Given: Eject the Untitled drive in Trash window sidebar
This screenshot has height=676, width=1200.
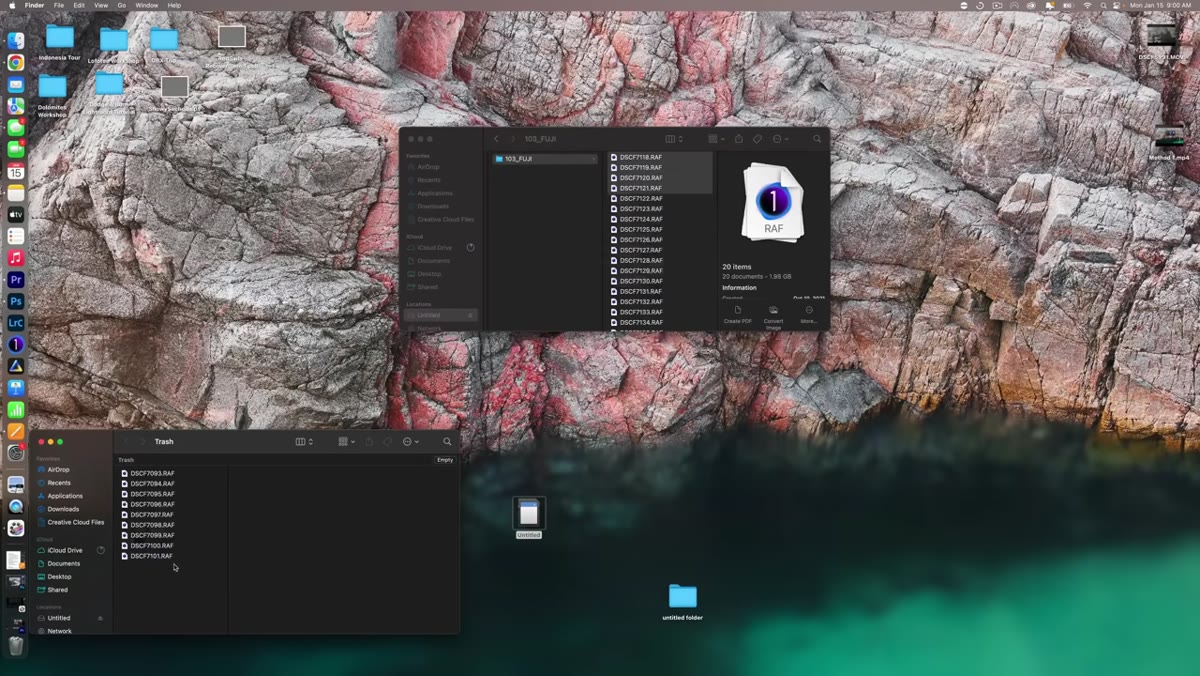Looking at the screenshot, I should coord(100,618).
